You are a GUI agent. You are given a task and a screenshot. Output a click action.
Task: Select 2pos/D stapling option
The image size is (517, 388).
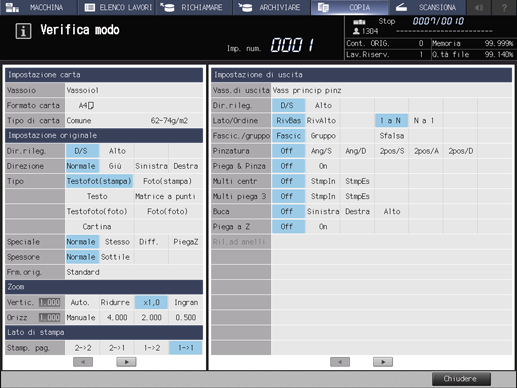coord(460,151)
